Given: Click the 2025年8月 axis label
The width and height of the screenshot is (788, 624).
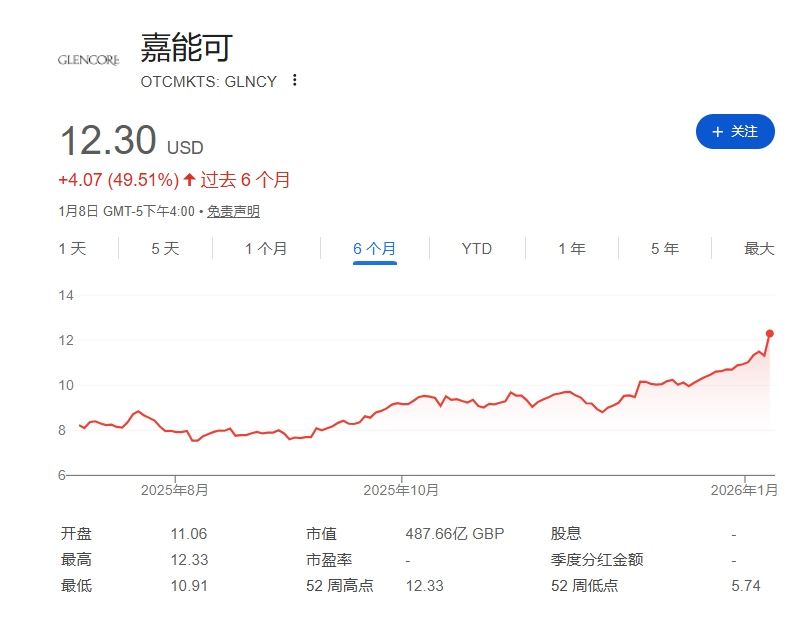Looking at the screenshot, I should click(x=174, y=490).
